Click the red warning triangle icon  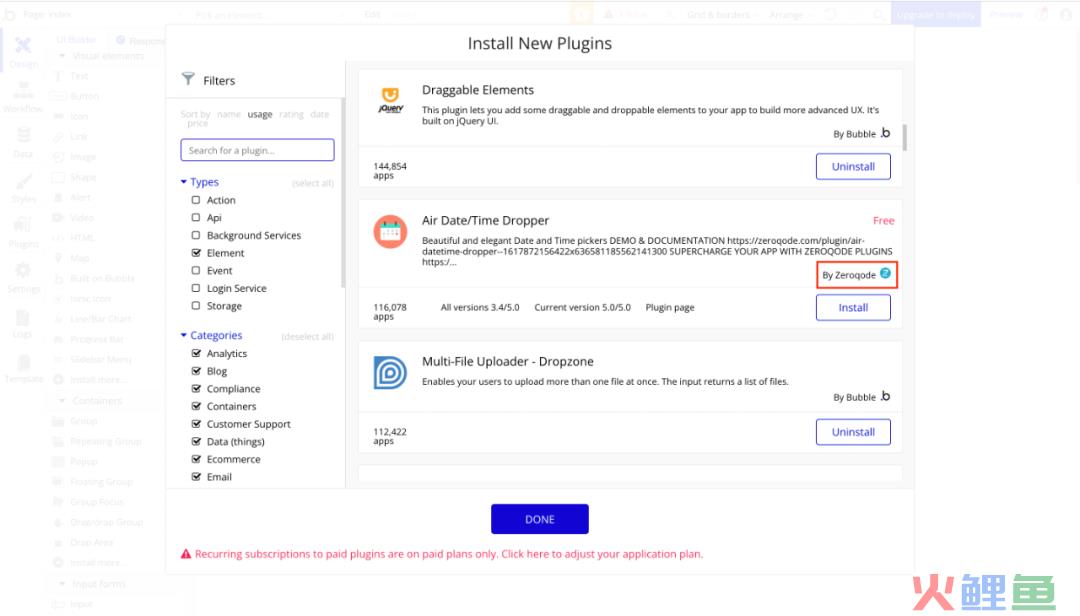186,554
